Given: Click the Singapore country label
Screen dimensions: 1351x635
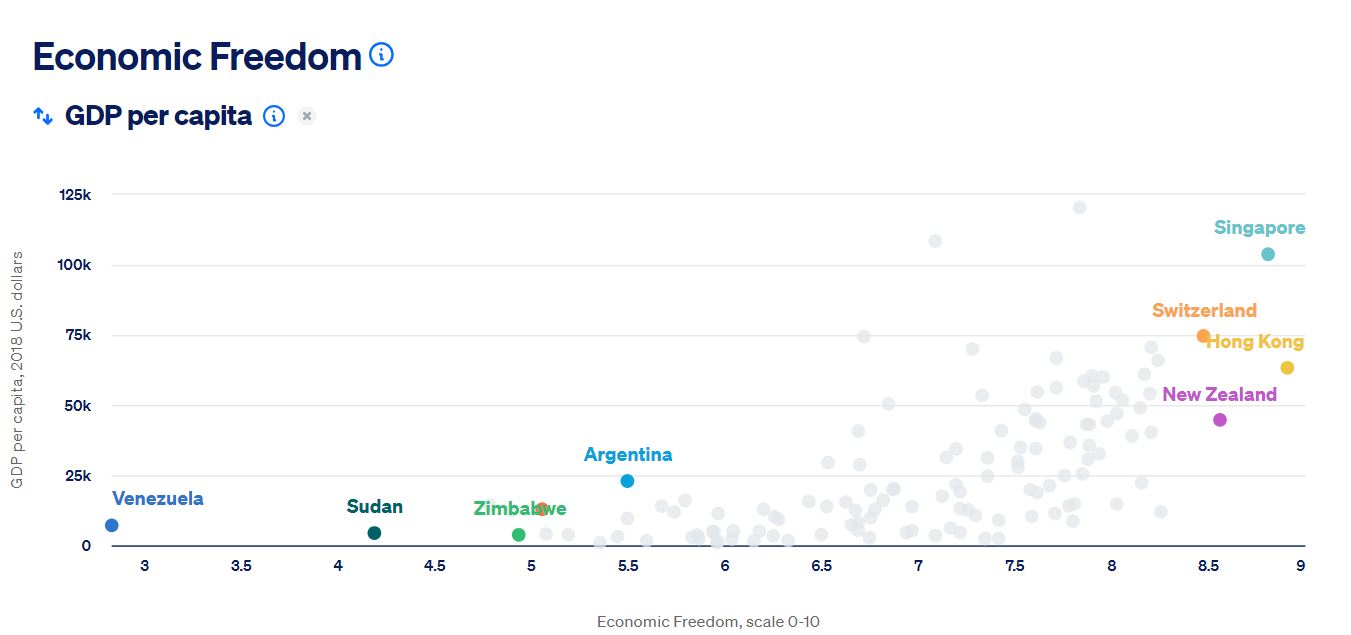Looking at the screenshot, I should 1259,228.
